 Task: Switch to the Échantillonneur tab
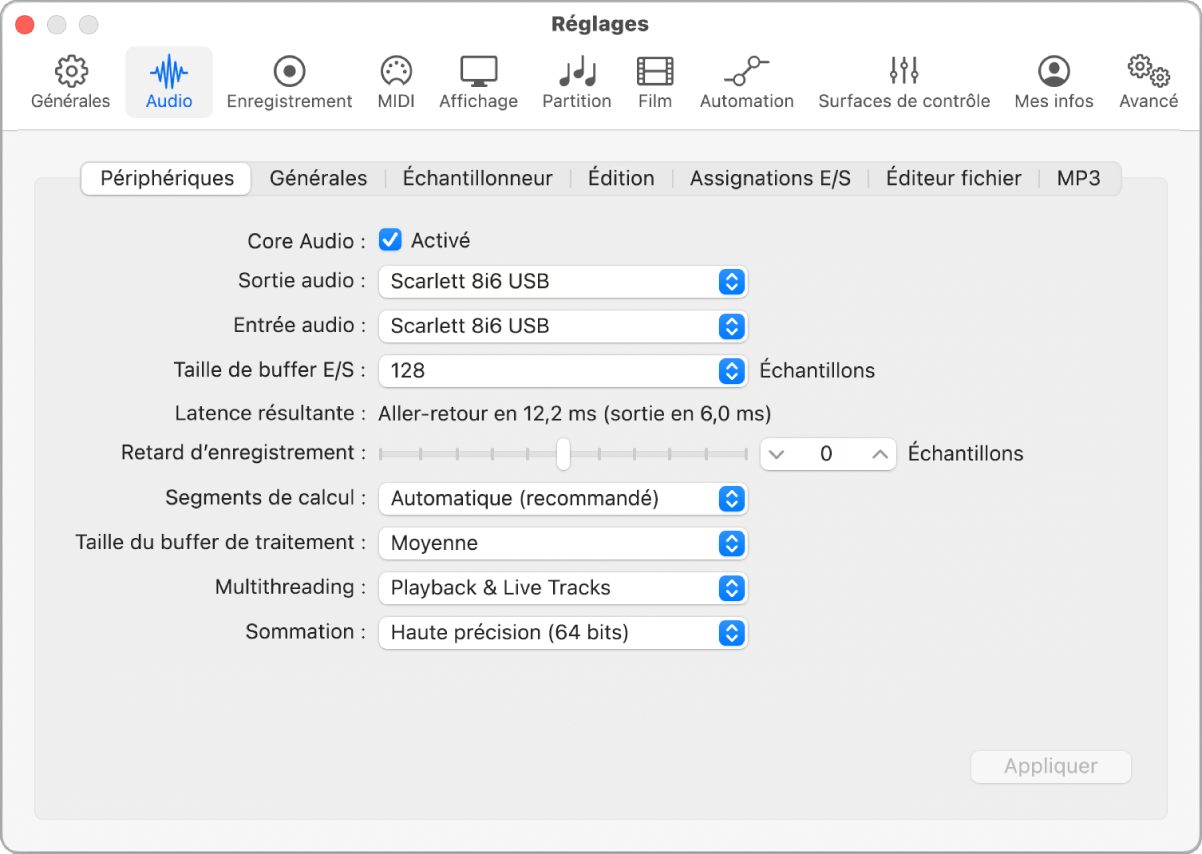pos(477,178)
